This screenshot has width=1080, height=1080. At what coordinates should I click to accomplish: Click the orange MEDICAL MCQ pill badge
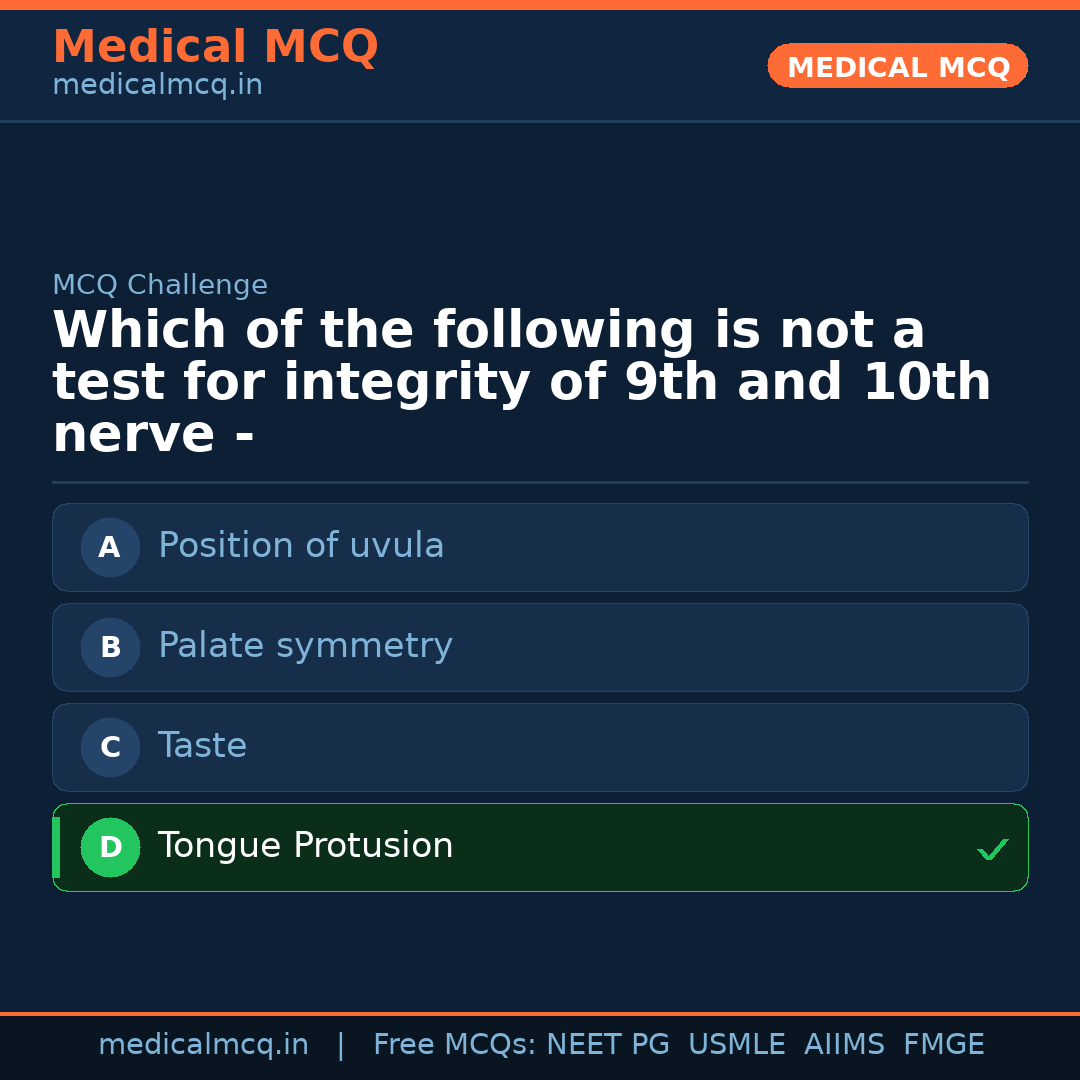tap(897, 66)
